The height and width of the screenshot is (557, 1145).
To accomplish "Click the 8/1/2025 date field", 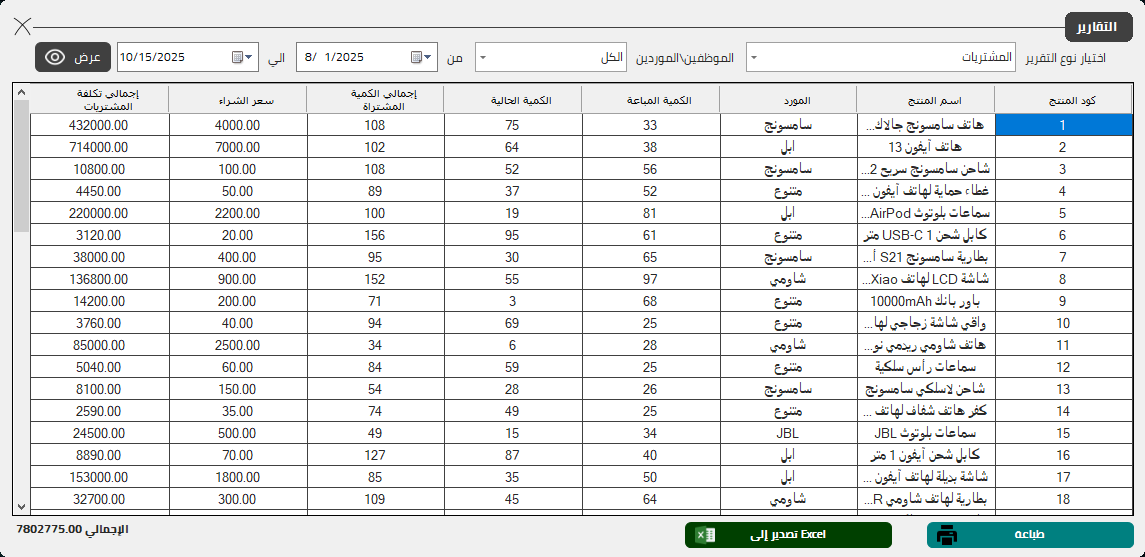I will (x=367, y=57).
